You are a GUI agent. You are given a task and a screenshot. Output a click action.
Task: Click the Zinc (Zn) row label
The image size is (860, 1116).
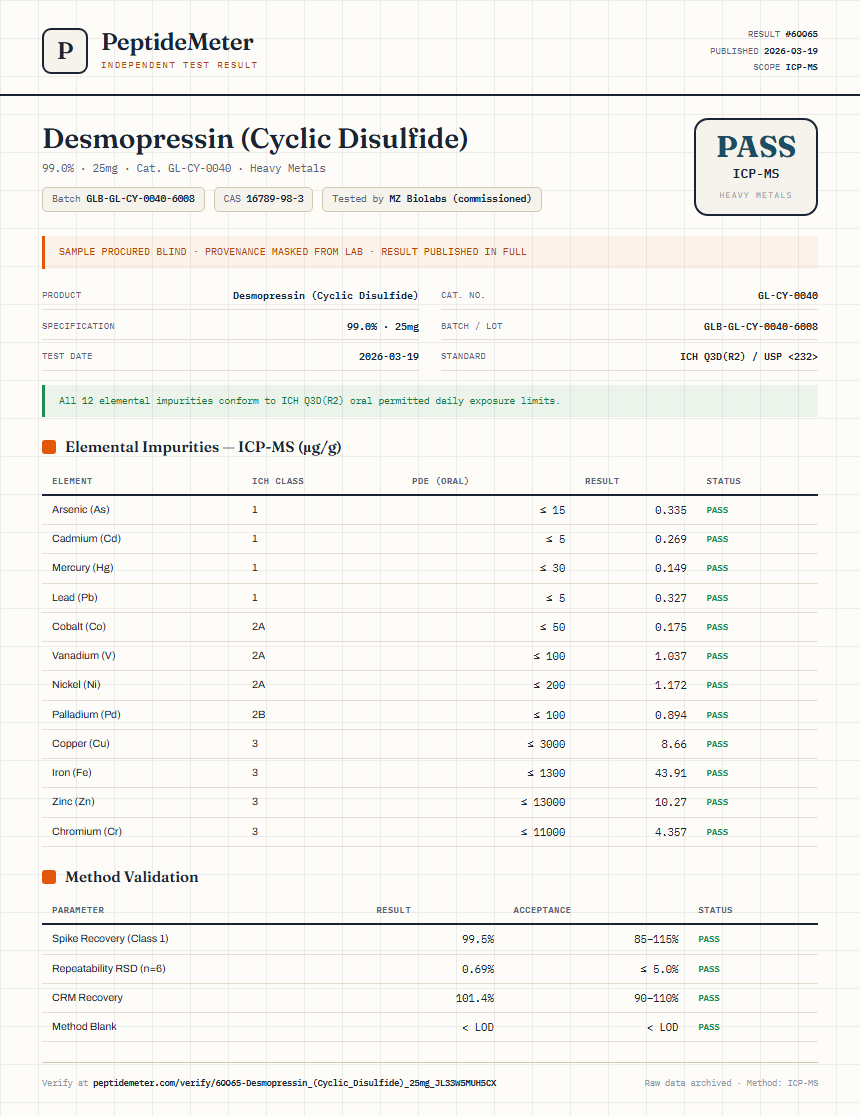(x=73, y=802)
